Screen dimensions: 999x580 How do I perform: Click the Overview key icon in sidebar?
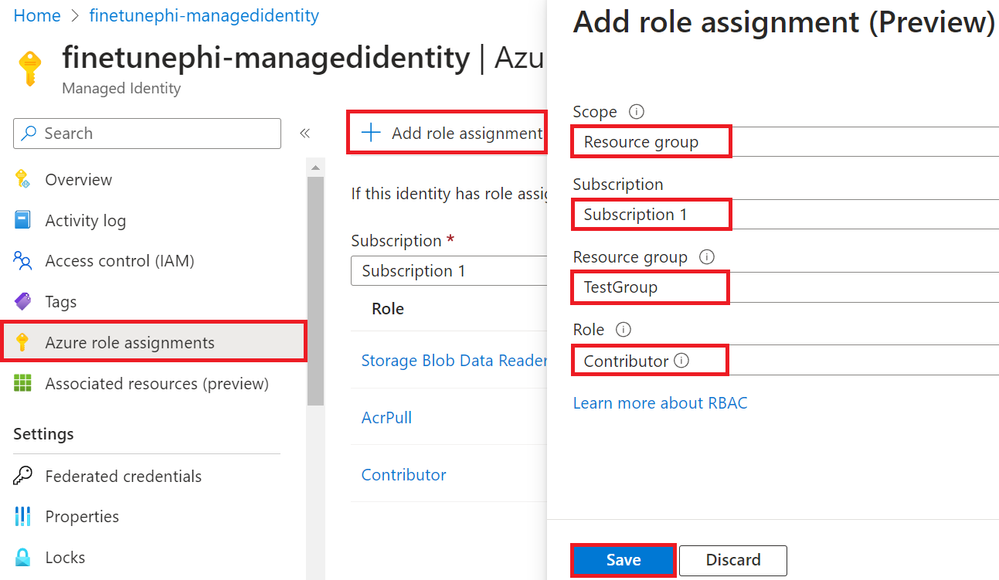22,180
